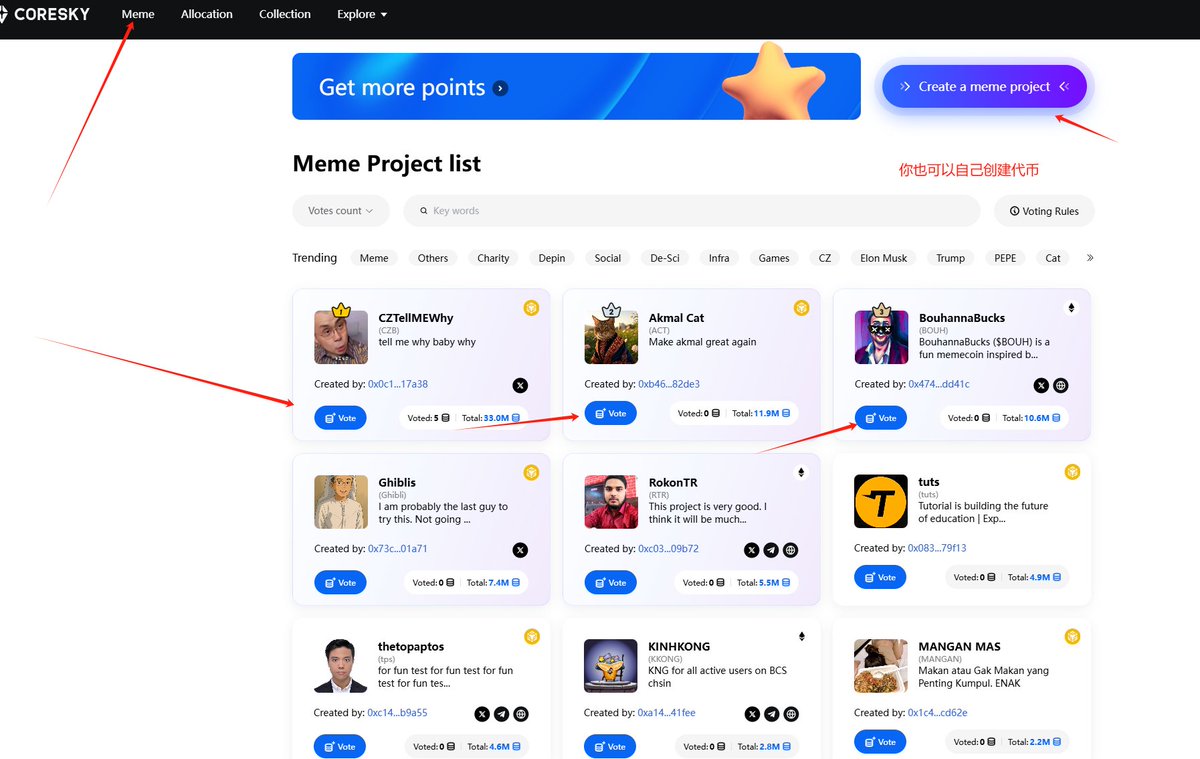Select the Depin trending tag

552,258
